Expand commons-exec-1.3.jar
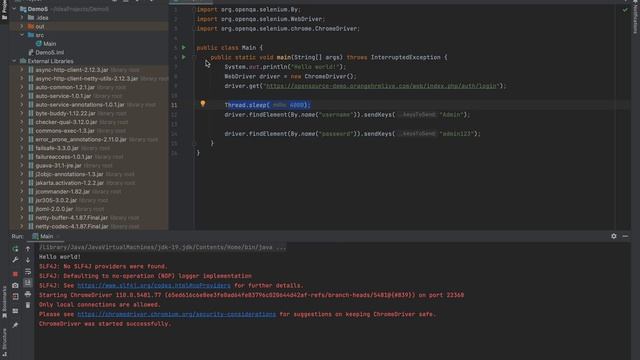The width and height of the screenshot is (640, 360). [22, 131]
